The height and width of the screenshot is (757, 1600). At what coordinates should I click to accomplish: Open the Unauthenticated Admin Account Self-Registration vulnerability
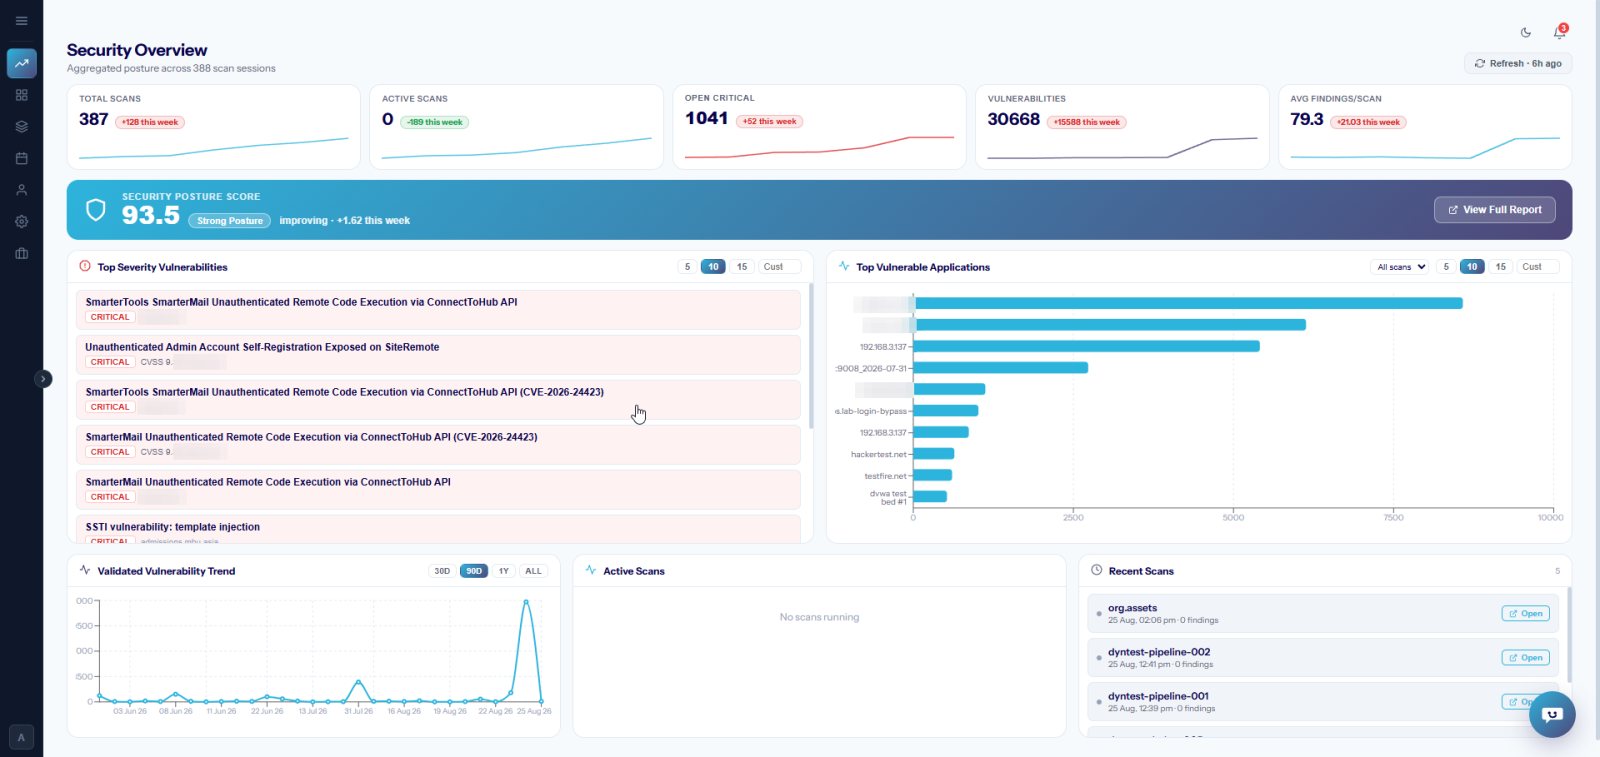point(438,354)
